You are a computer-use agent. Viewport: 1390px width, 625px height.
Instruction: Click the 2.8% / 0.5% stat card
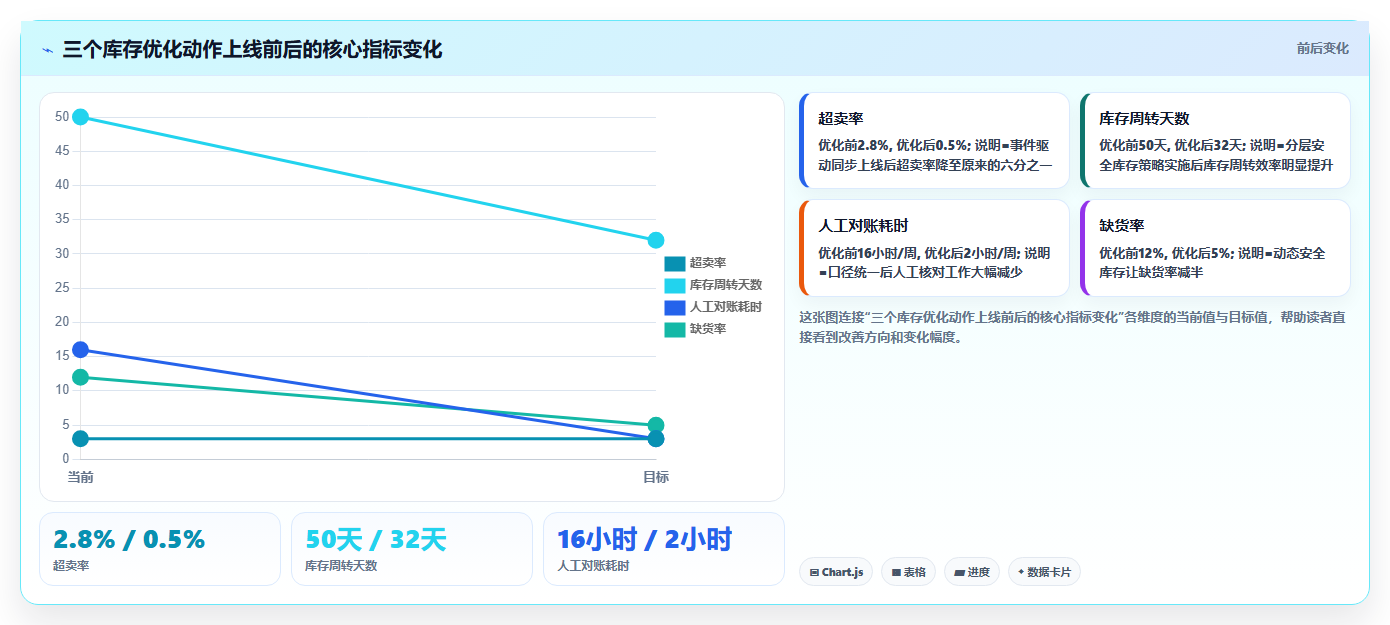click(160, 549)
